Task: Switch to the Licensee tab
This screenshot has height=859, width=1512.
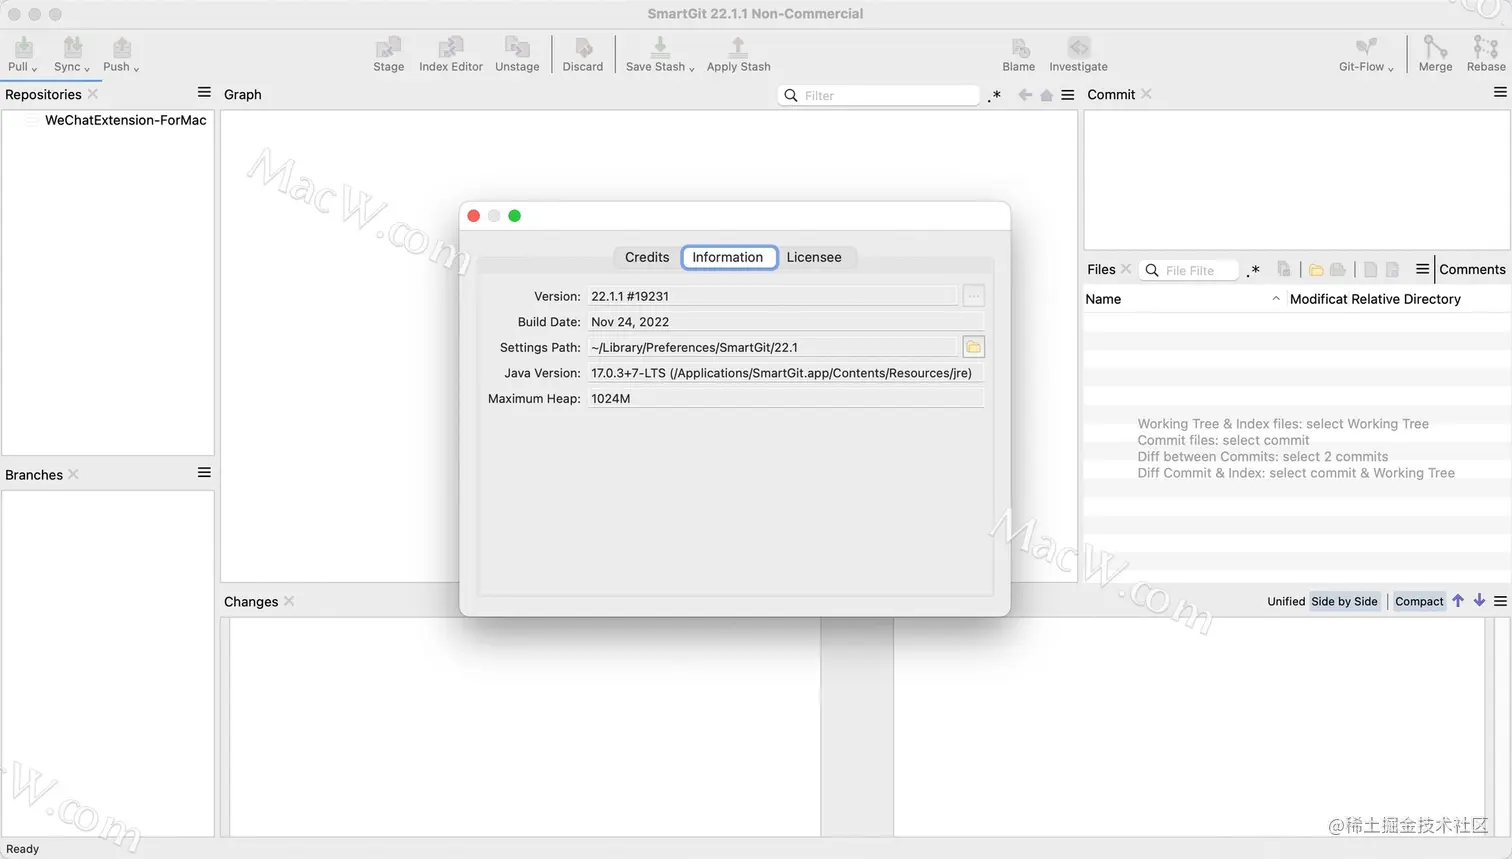Action: point(814,257)
